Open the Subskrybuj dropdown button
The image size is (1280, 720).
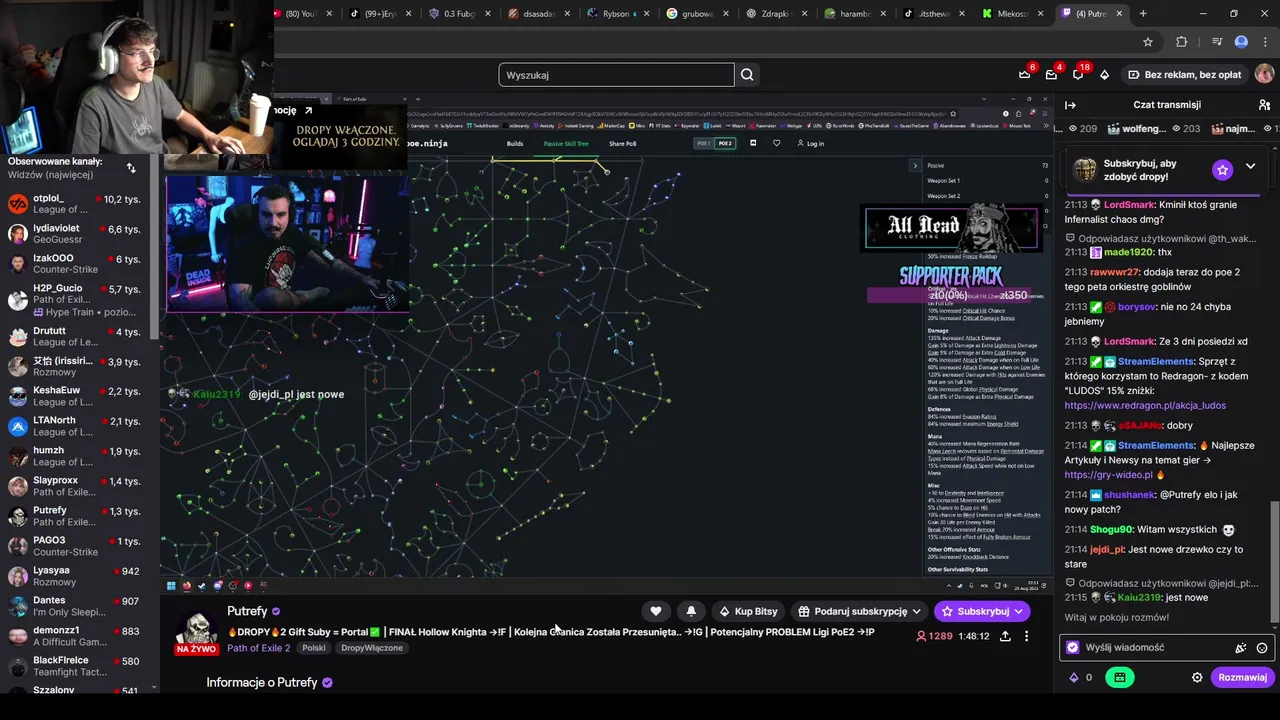(x=982, y=611)
